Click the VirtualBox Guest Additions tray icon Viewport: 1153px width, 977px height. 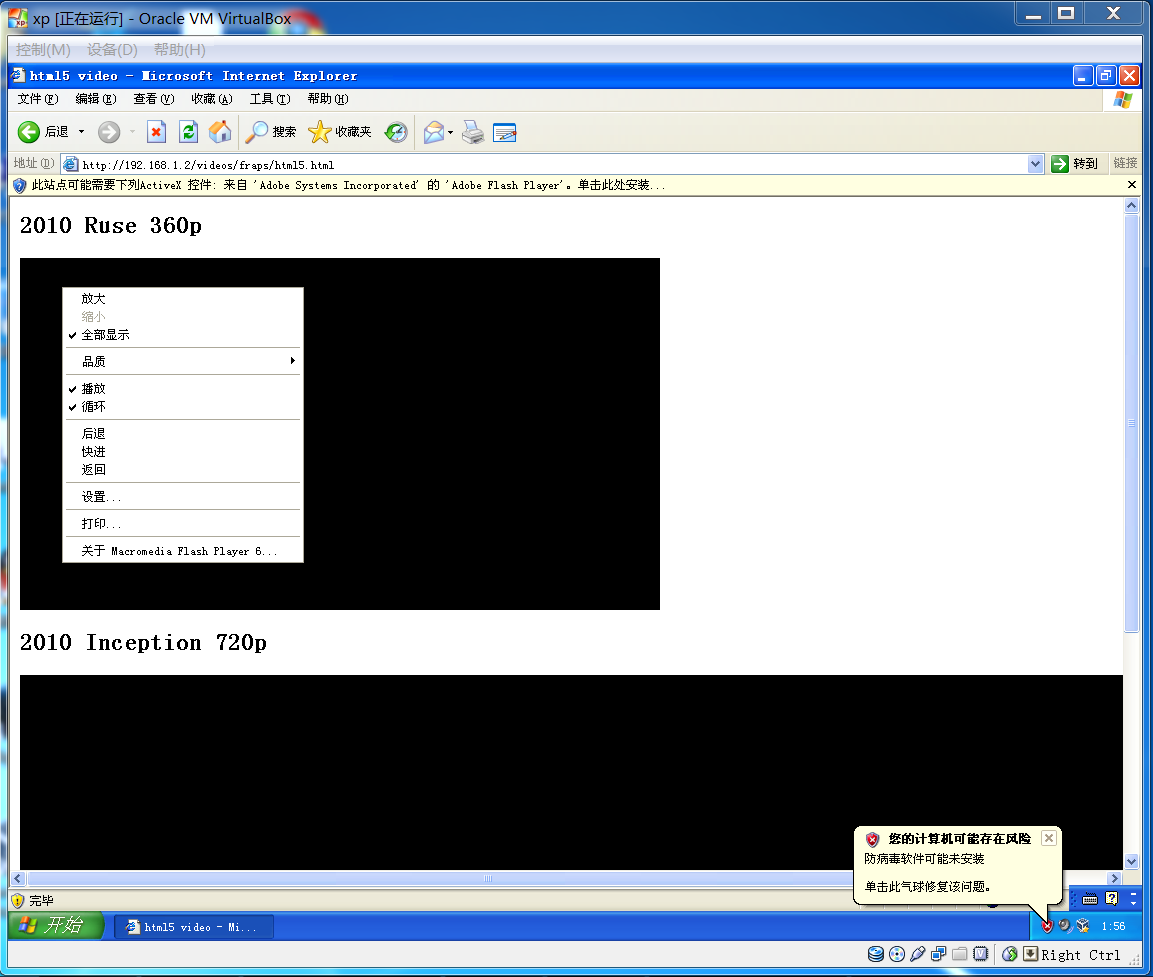point(1083,926)
